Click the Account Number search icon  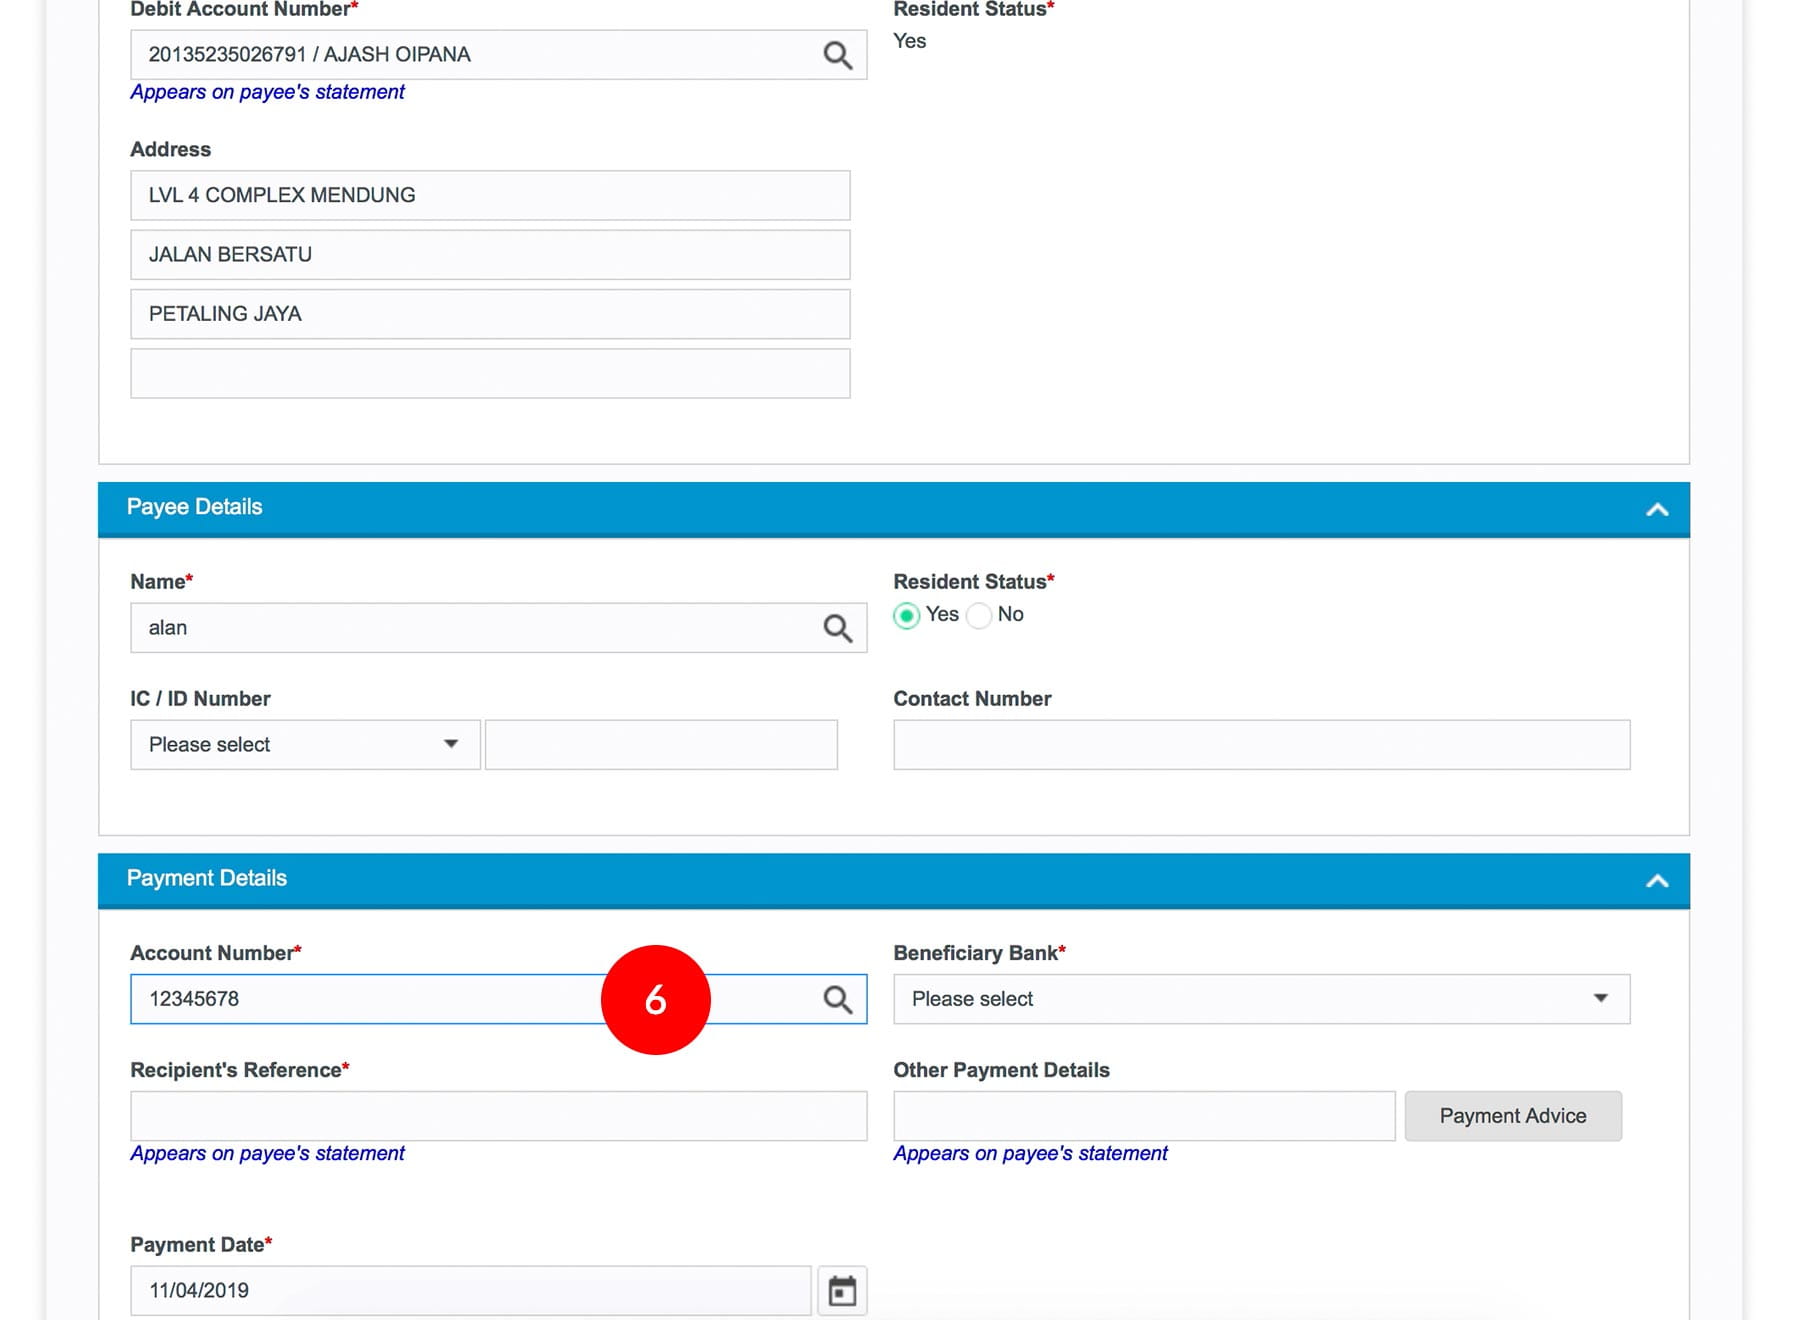click(x=837, y=999)
